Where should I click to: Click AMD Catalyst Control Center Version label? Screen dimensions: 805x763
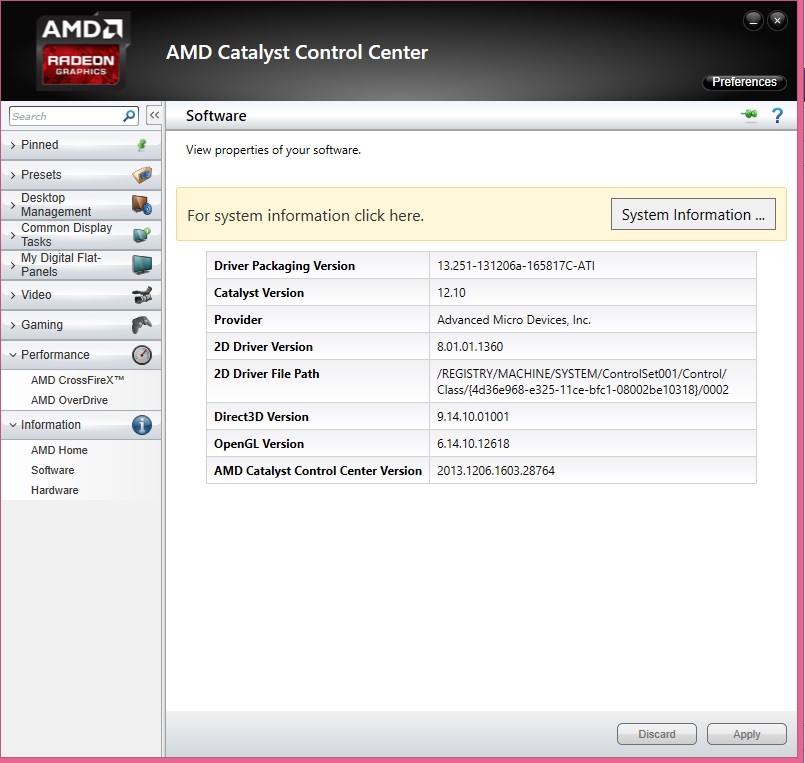pos(318,470)
